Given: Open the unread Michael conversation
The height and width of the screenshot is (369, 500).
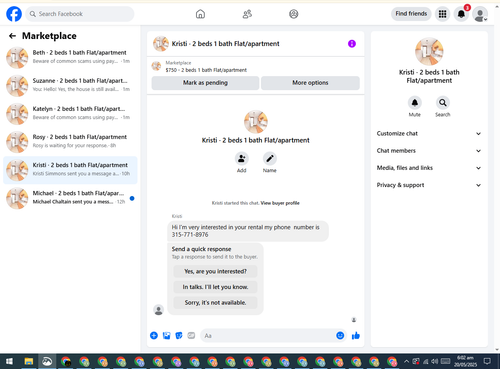Looking at the screenshot, I should (70, 198).
